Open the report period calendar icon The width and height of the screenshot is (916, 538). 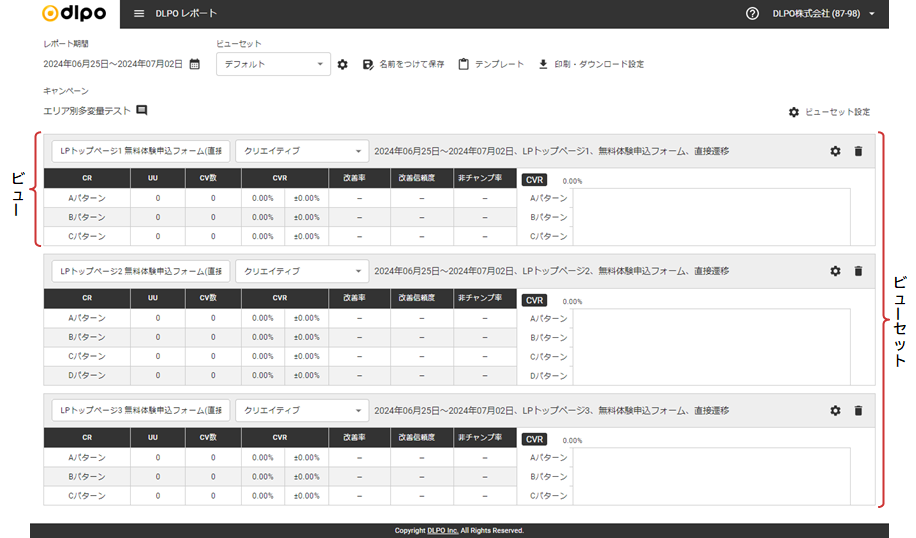pos(195,64)
